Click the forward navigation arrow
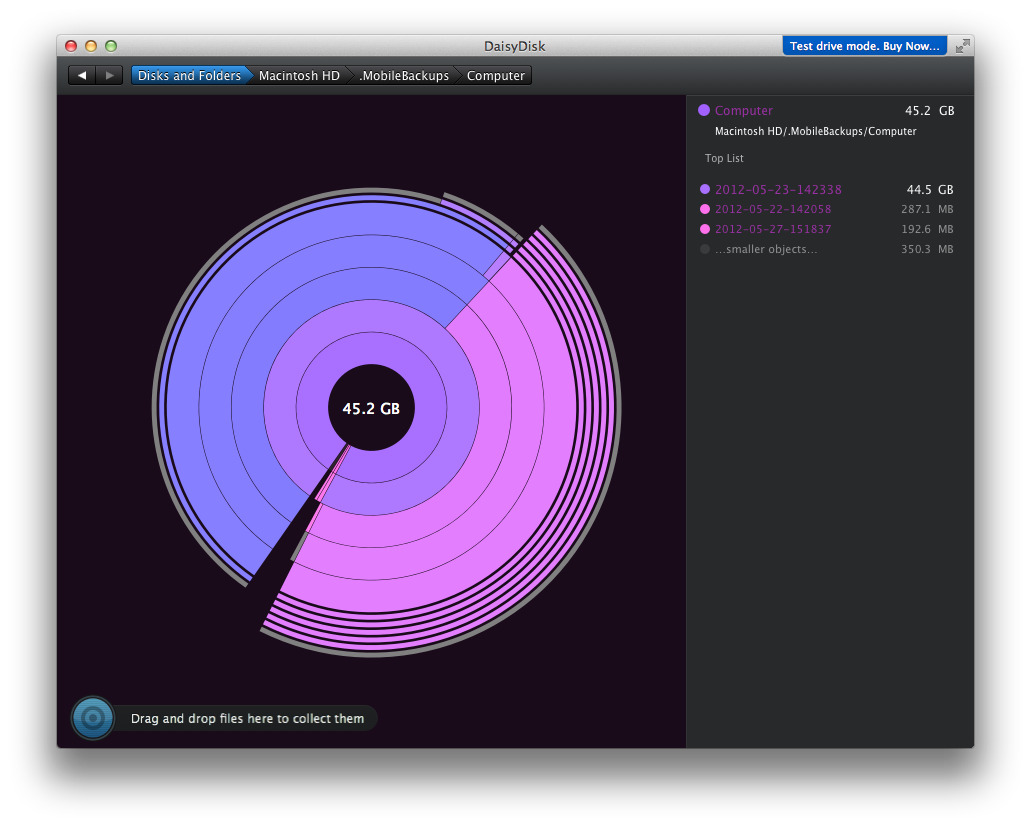 [110, 76]
